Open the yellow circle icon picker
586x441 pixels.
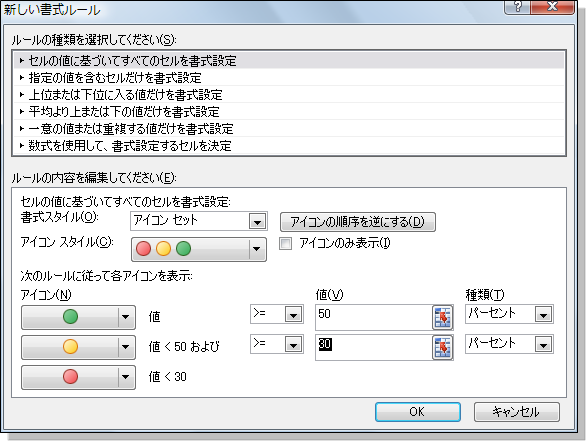[78, 347]
